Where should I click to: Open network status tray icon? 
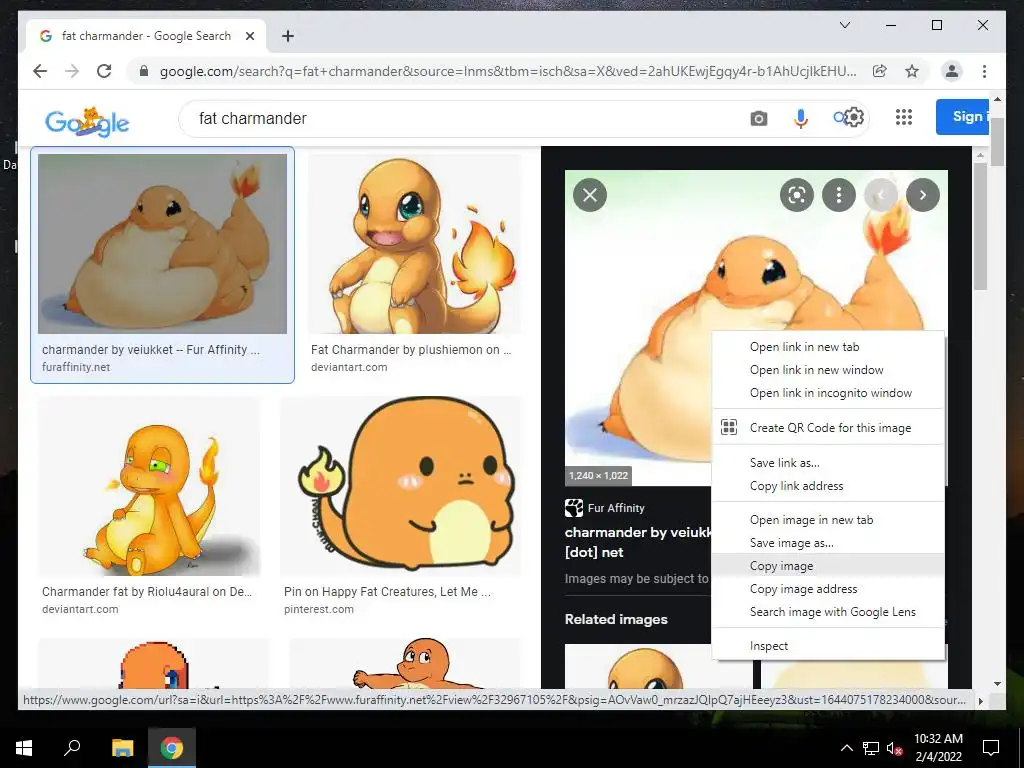pos(871,748)
